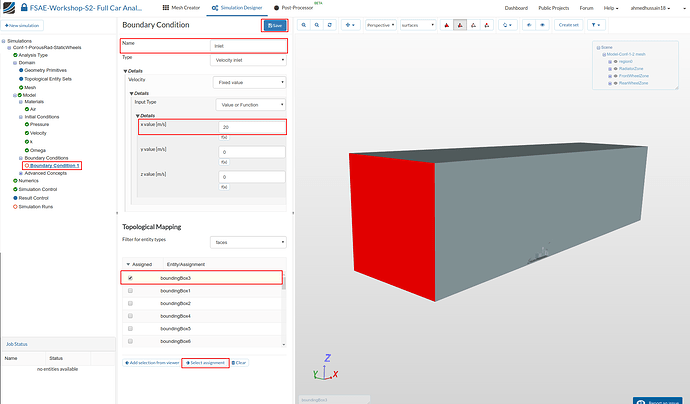Click the Select assignment button

click(204, 362)
